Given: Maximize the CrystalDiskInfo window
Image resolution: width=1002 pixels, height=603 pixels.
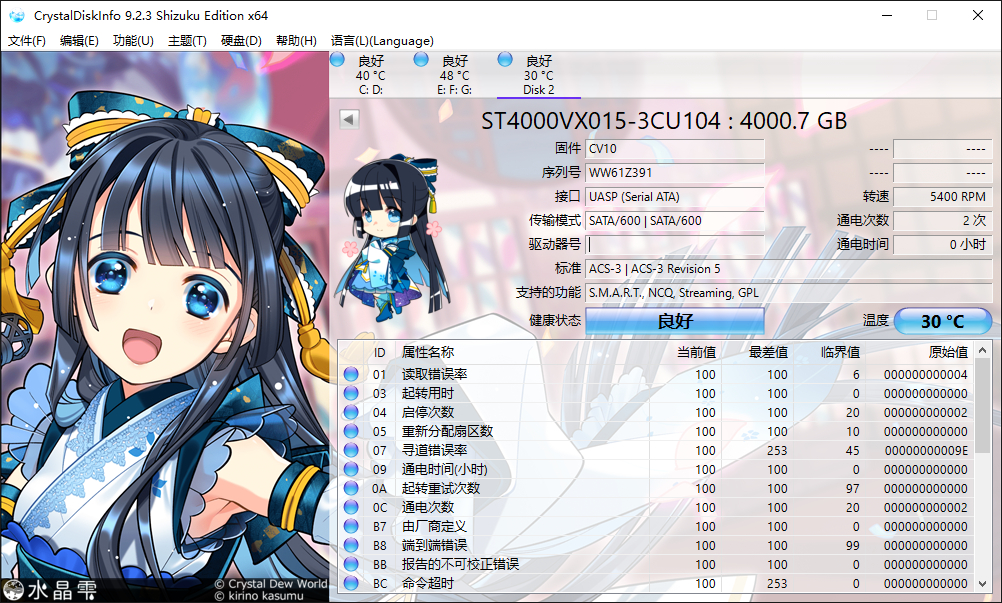Looking at the screenshot, I should tap(932, 15).
